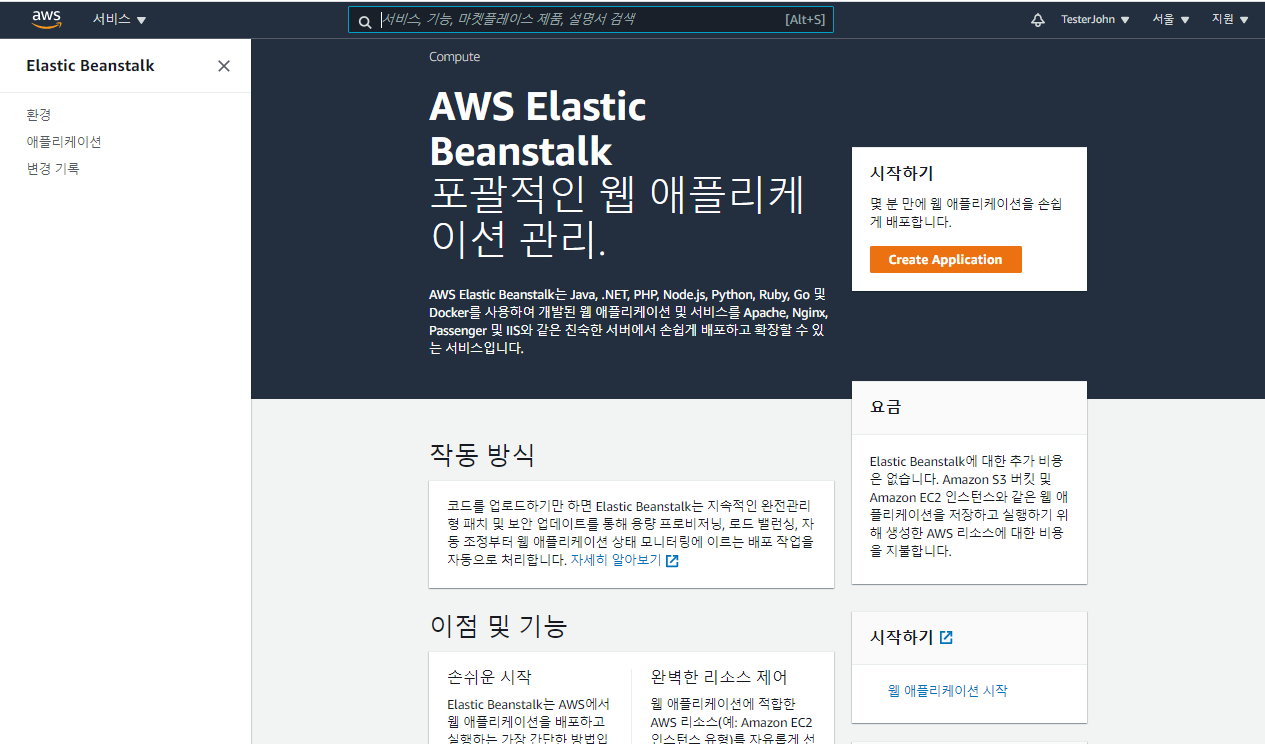
Task: Click the Elastic Beanstalk sidebar title
Action: point(90,66)
